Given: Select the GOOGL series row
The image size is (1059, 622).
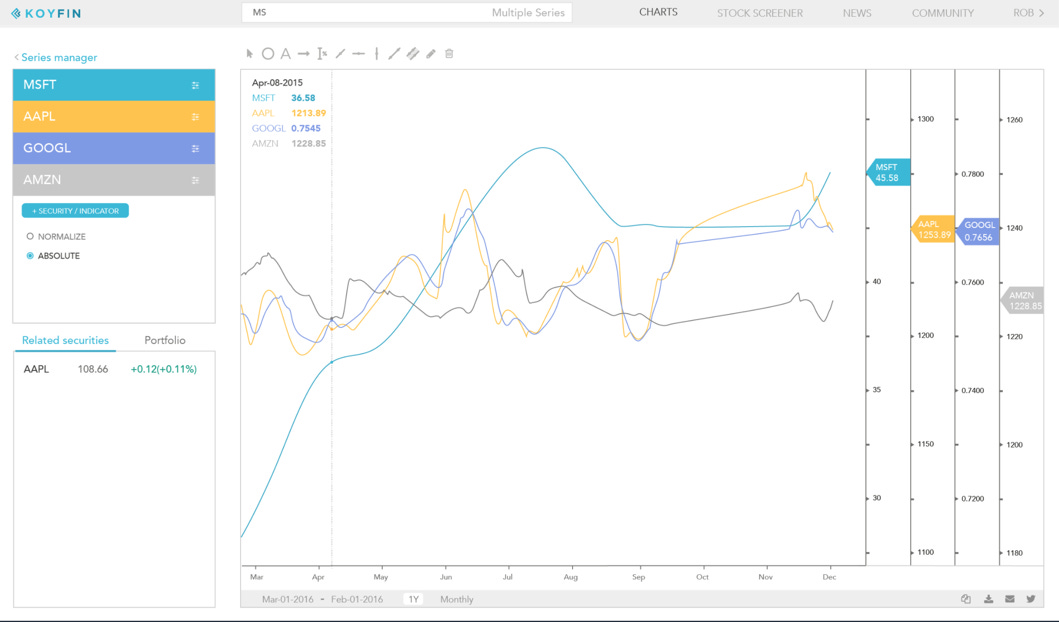Looking at the screenshot, I should pos(113,149).
